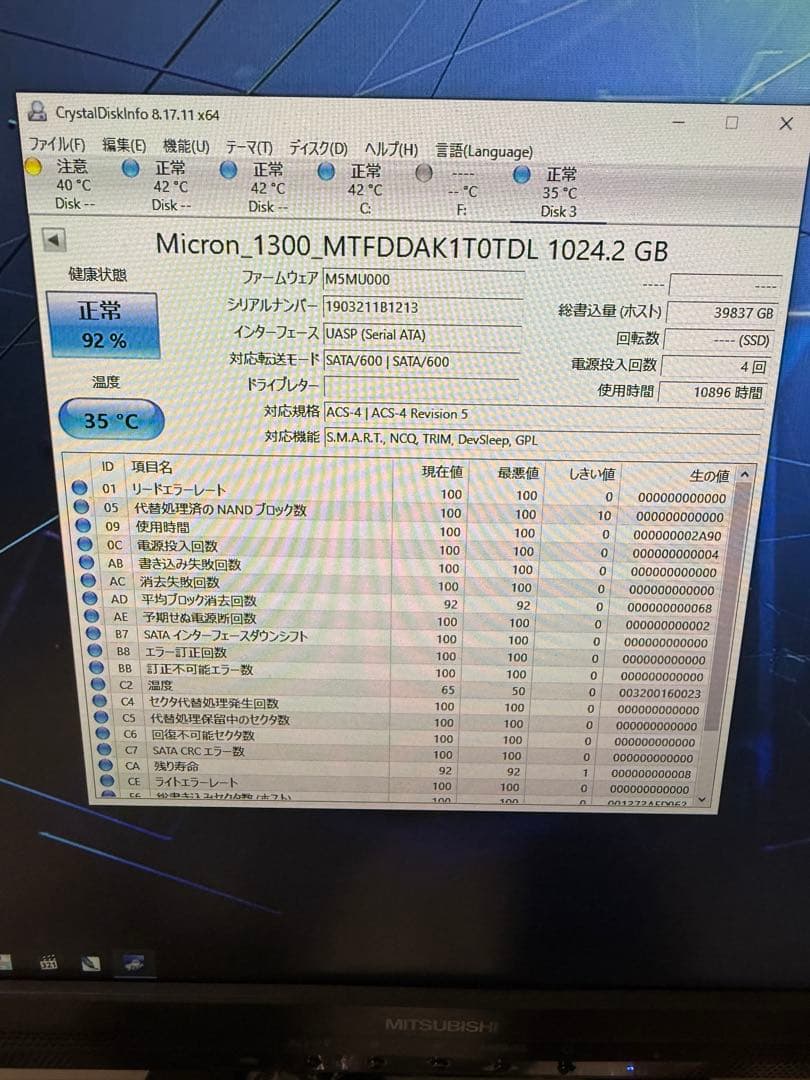Expand the ディスク(D) disk menu
This screenshot has width=810, height=1080.
point(319,149)
